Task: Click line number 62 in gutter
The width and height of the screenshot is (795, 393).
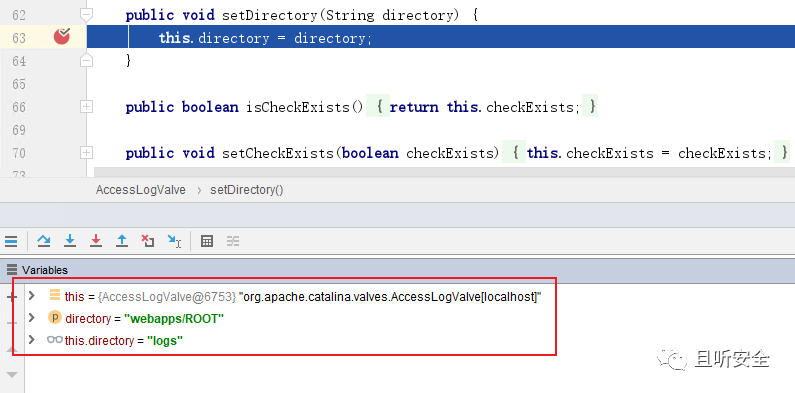Action: pyautogui.click(x=19, y=15)
